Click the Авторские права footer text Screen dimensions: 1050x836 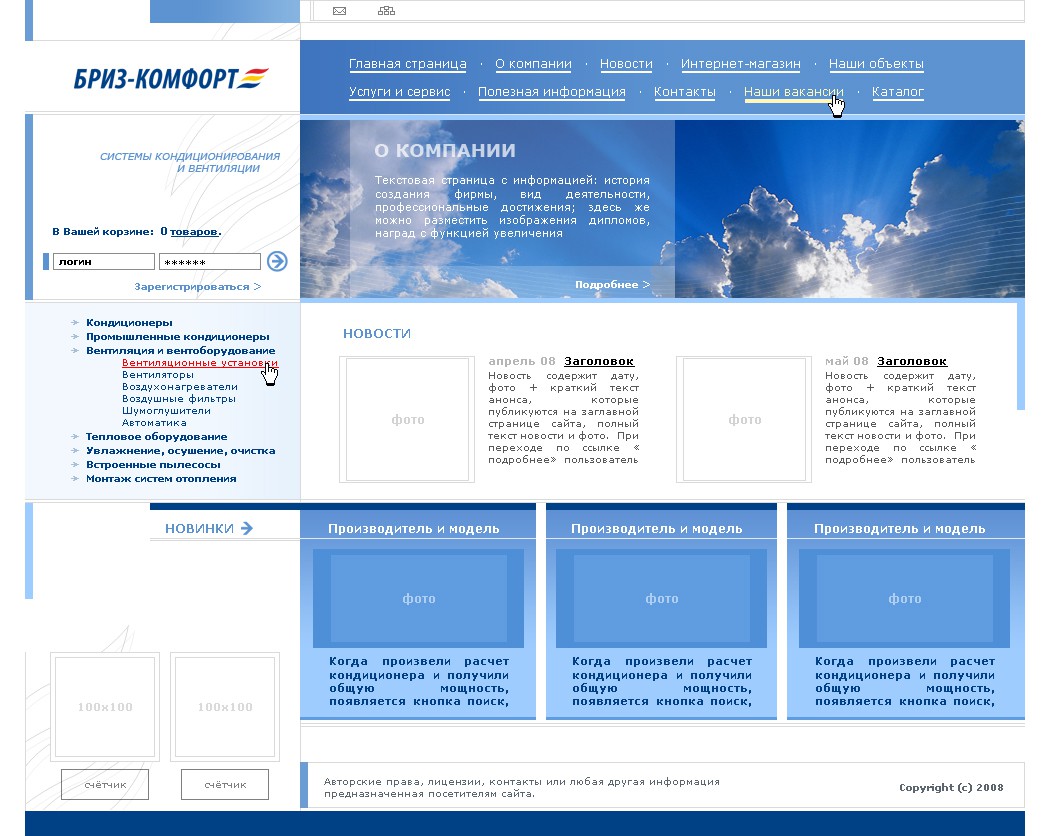click(x=522, y=788)
